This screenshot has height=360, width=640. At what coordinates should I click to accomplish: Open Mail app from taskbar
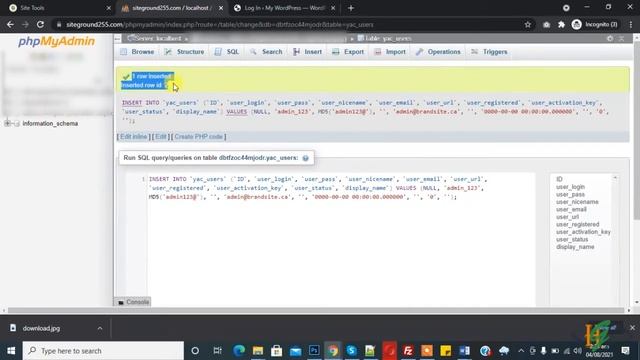296,351
